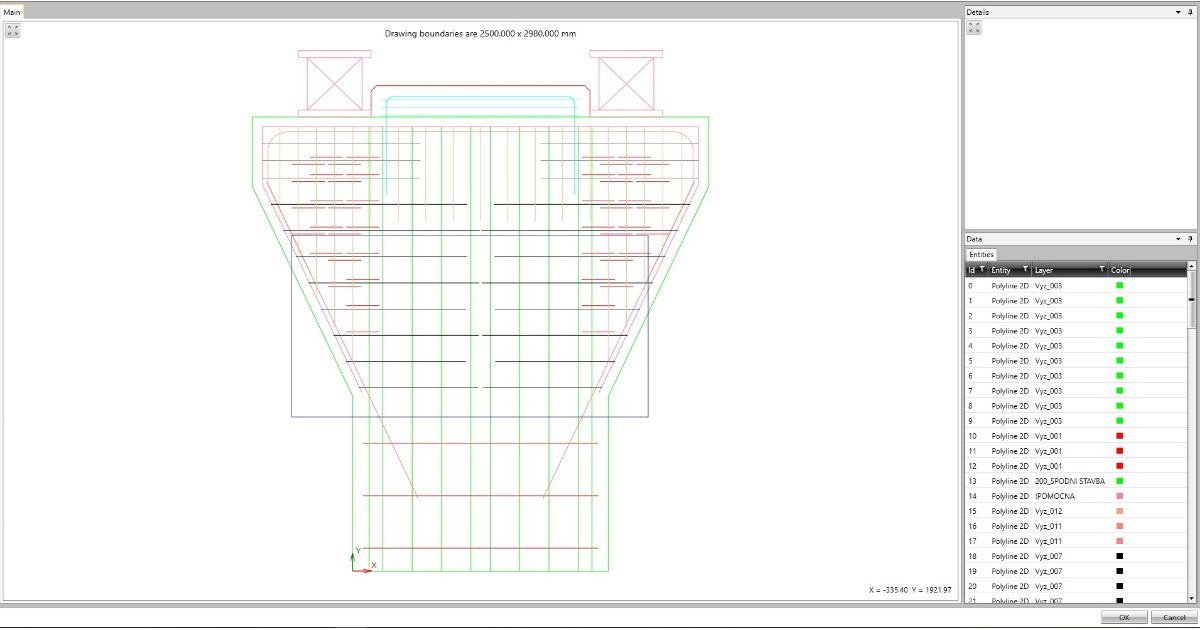
Task: Select row 13 with layer 200_SPODNI STAVBA
Action: tap(1070, 481)
